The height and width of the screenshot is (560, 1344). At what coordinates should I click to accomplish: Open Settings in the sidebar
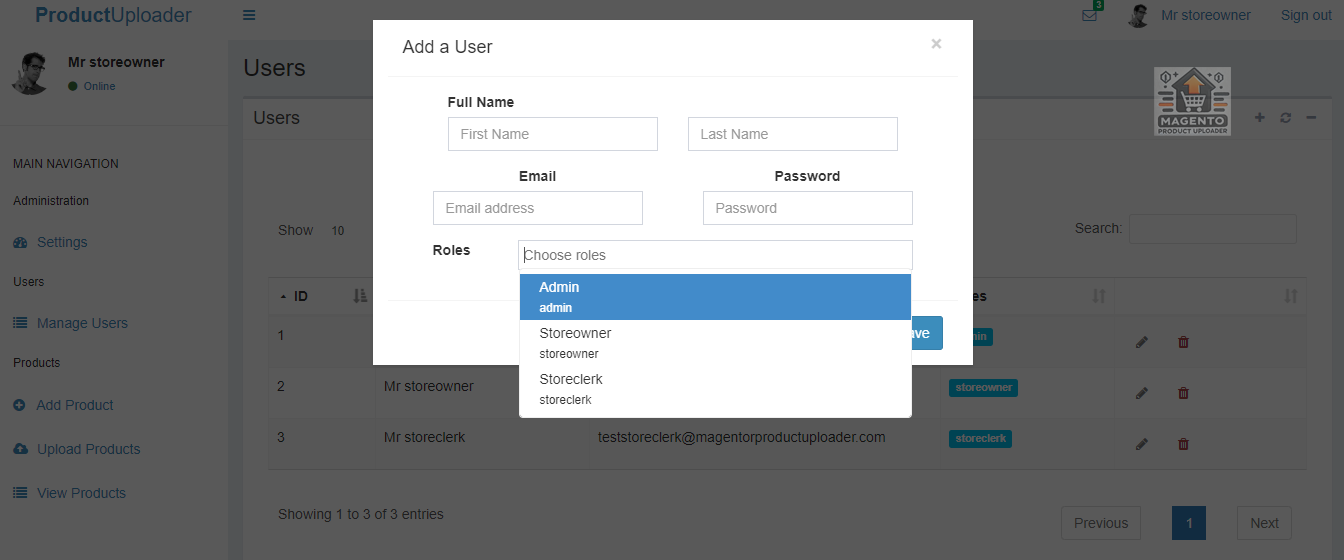pyautogui.click(x=62, y=242)
